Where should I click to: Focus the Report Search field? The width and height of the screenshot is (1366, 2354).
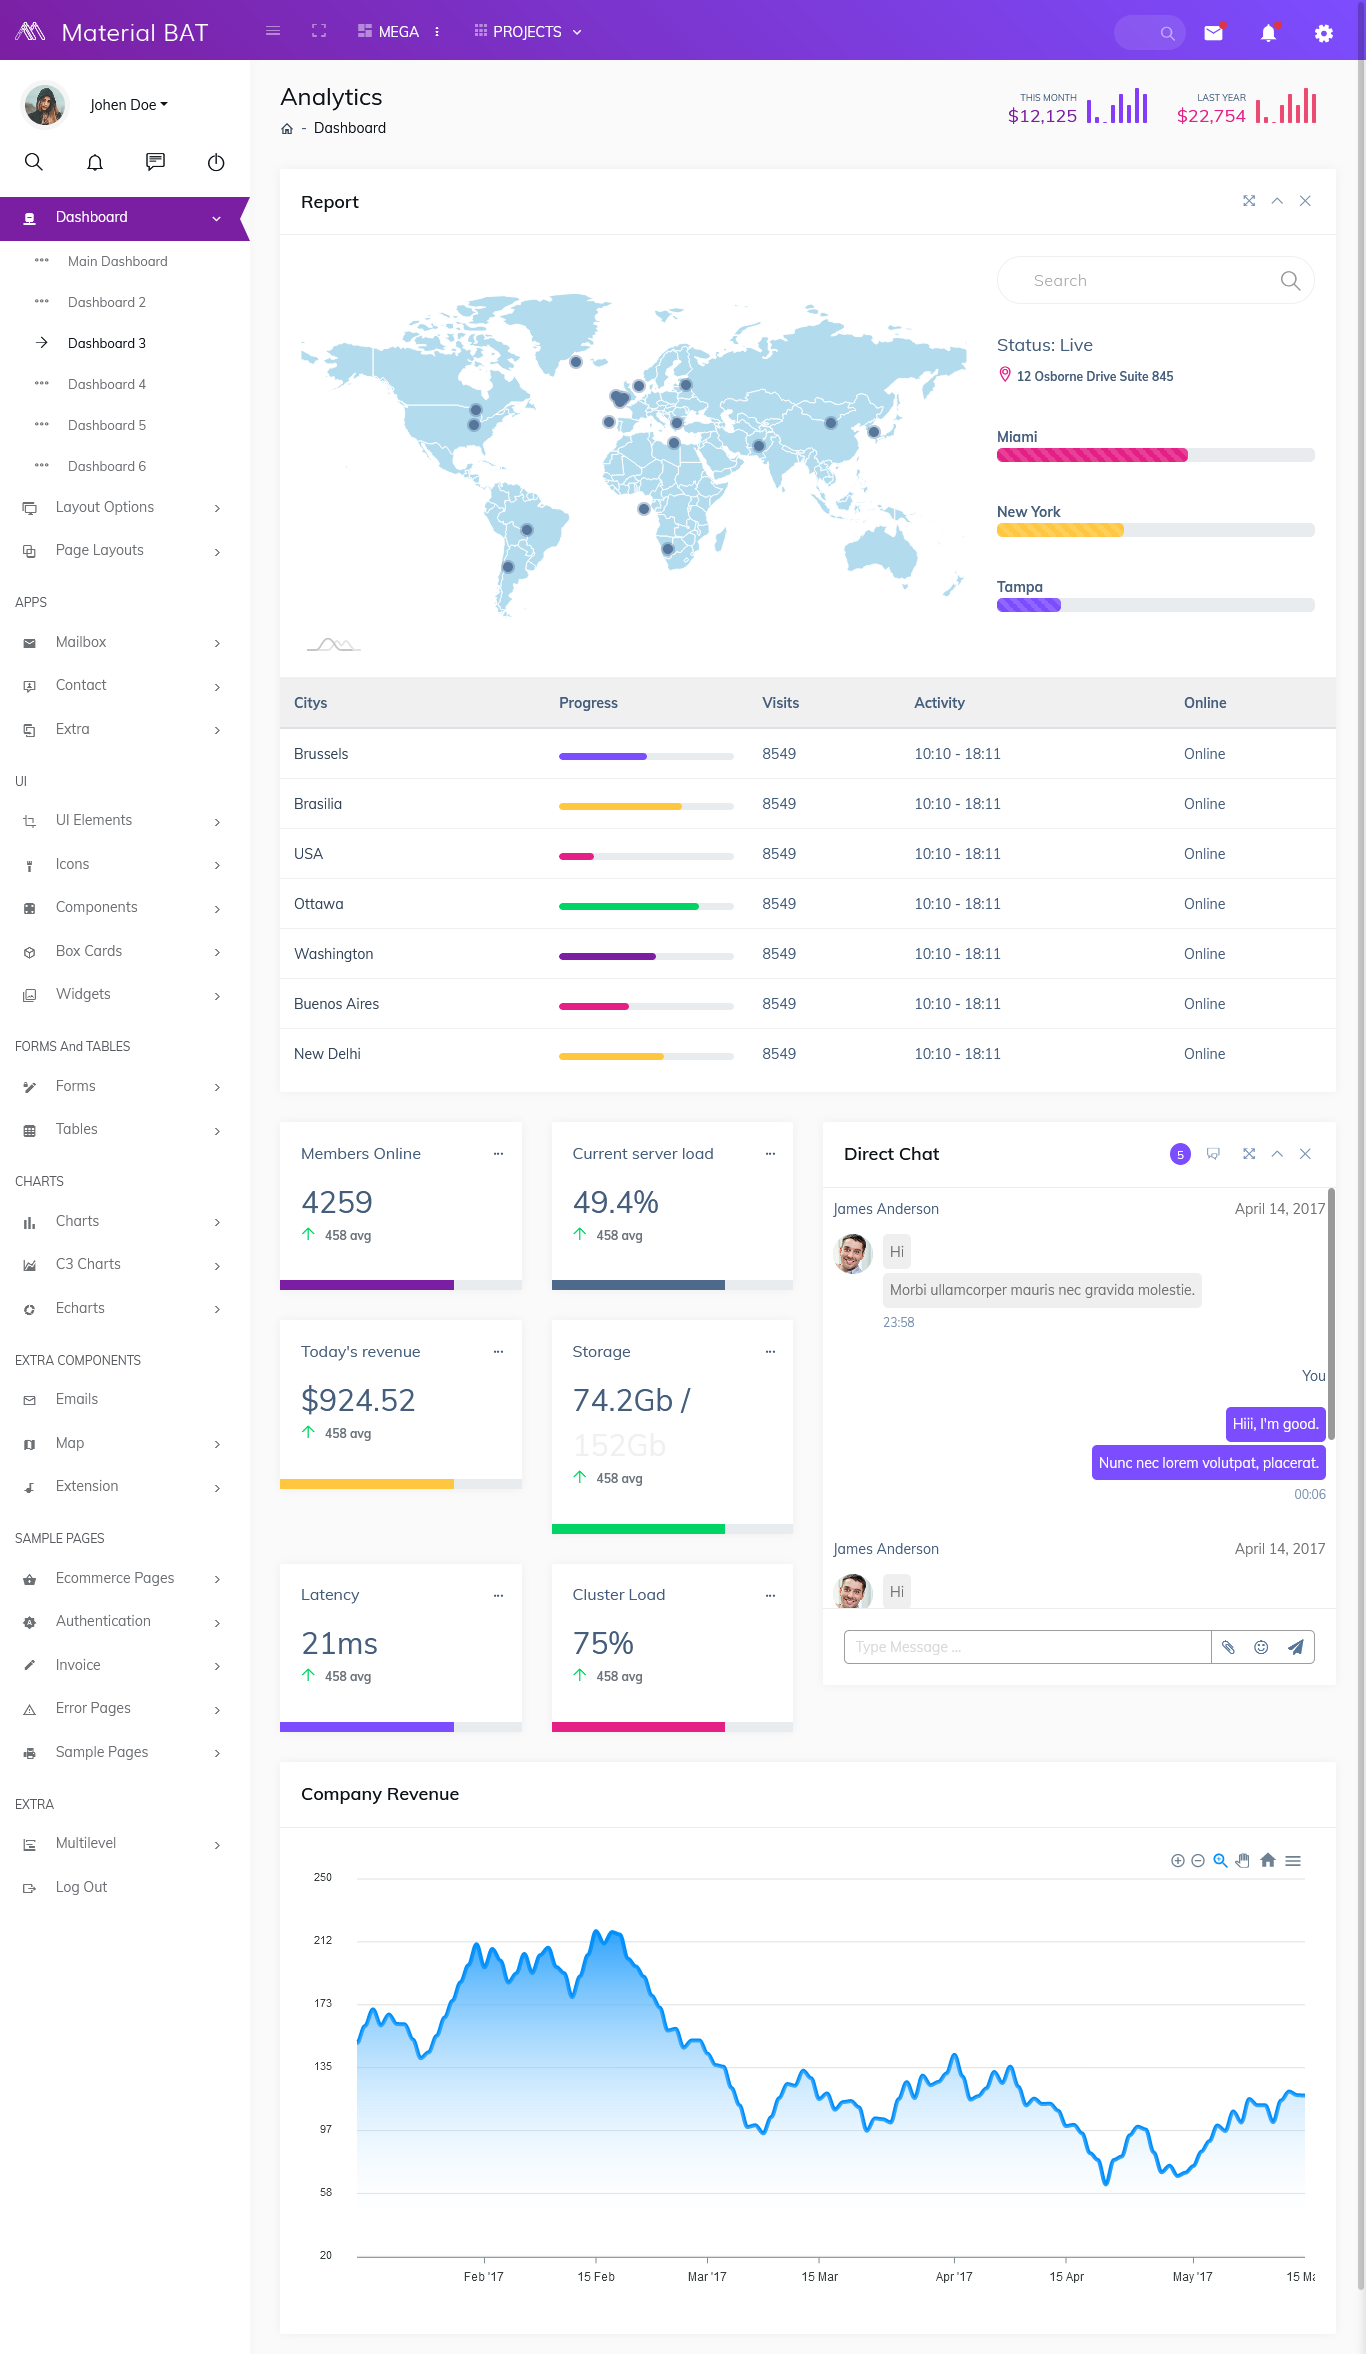coord(1155,281)
